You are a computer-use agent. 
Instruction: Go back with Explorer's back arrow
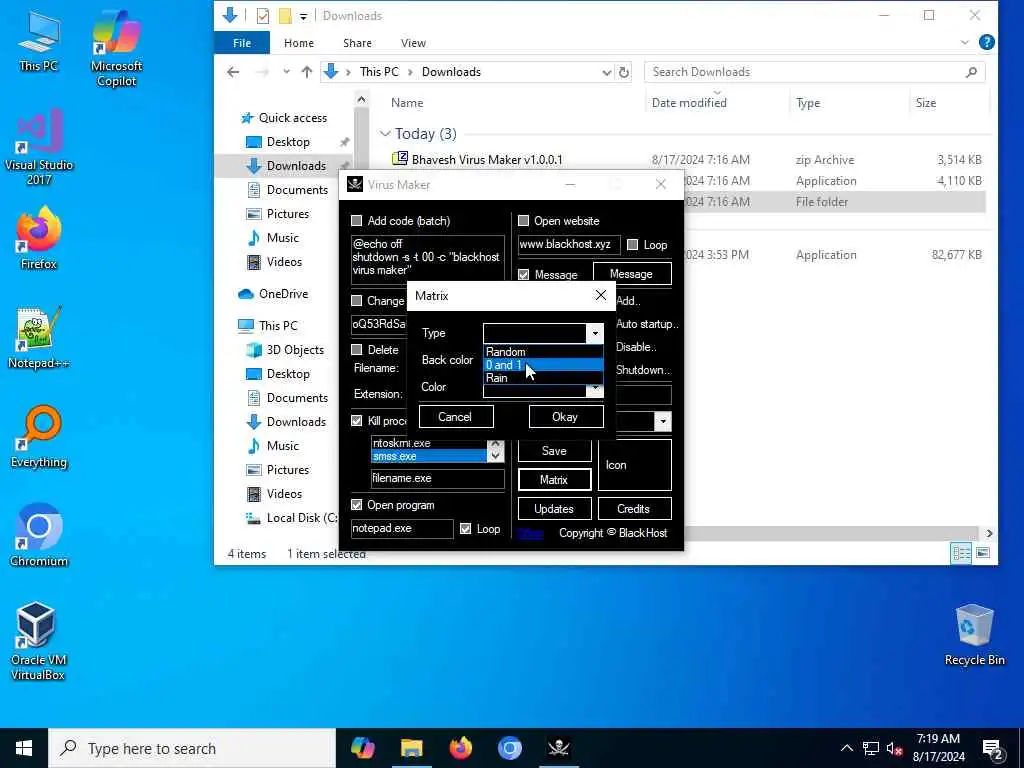coord(233,72)
